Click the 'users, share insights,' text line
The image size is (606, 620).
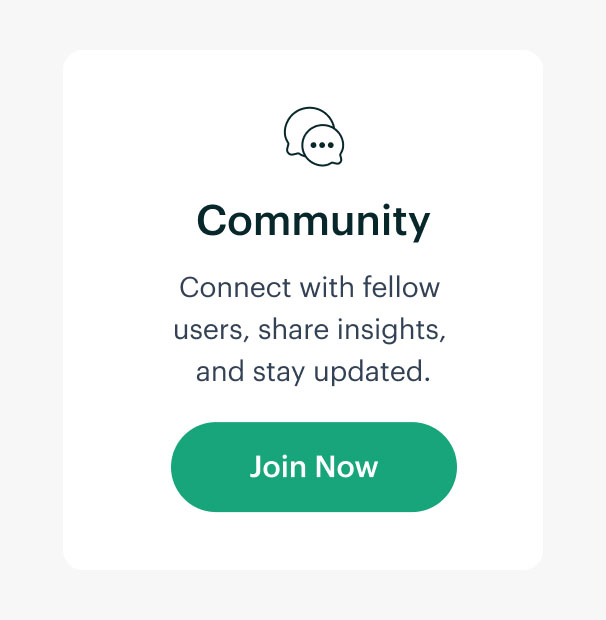tap(310, 329)
